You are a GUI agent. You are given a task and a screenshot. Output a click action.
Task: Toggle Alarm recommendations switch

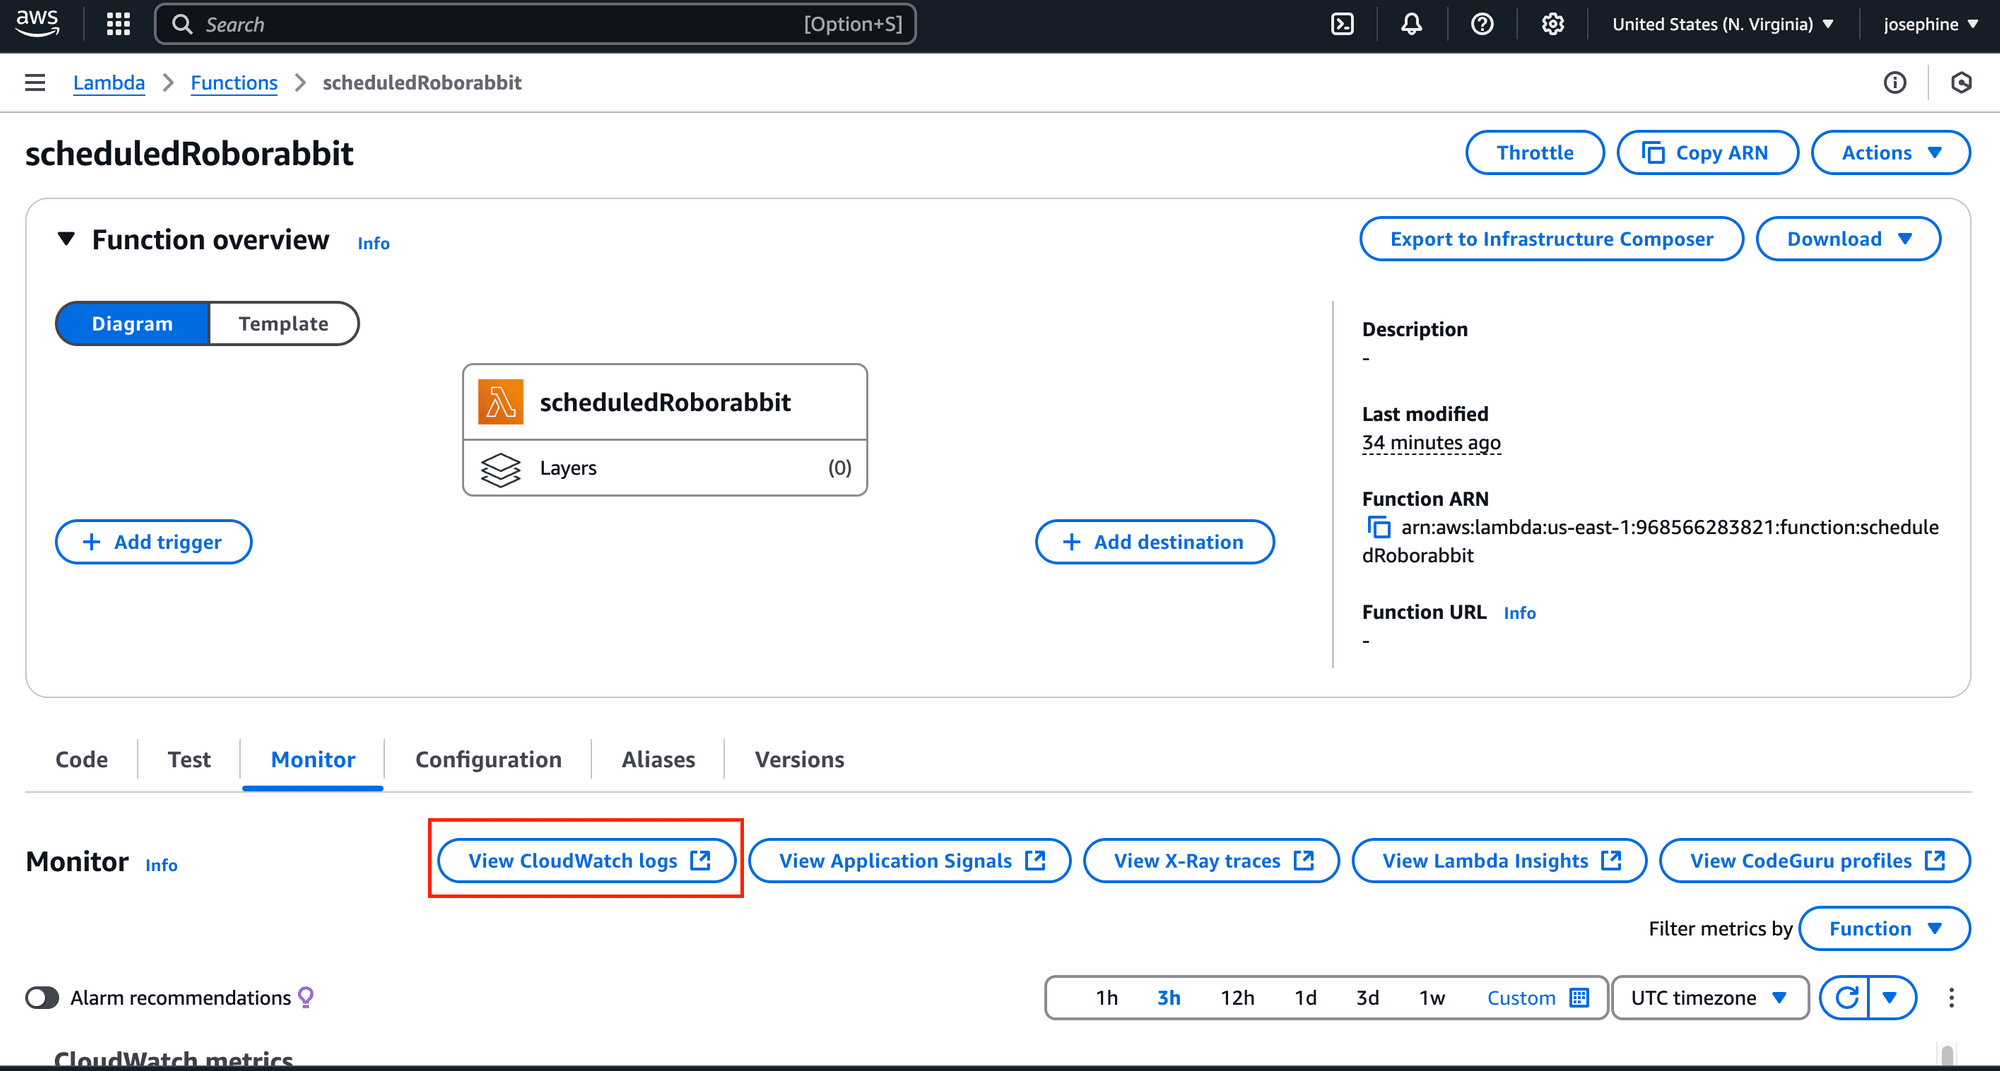tap(42, 997)
